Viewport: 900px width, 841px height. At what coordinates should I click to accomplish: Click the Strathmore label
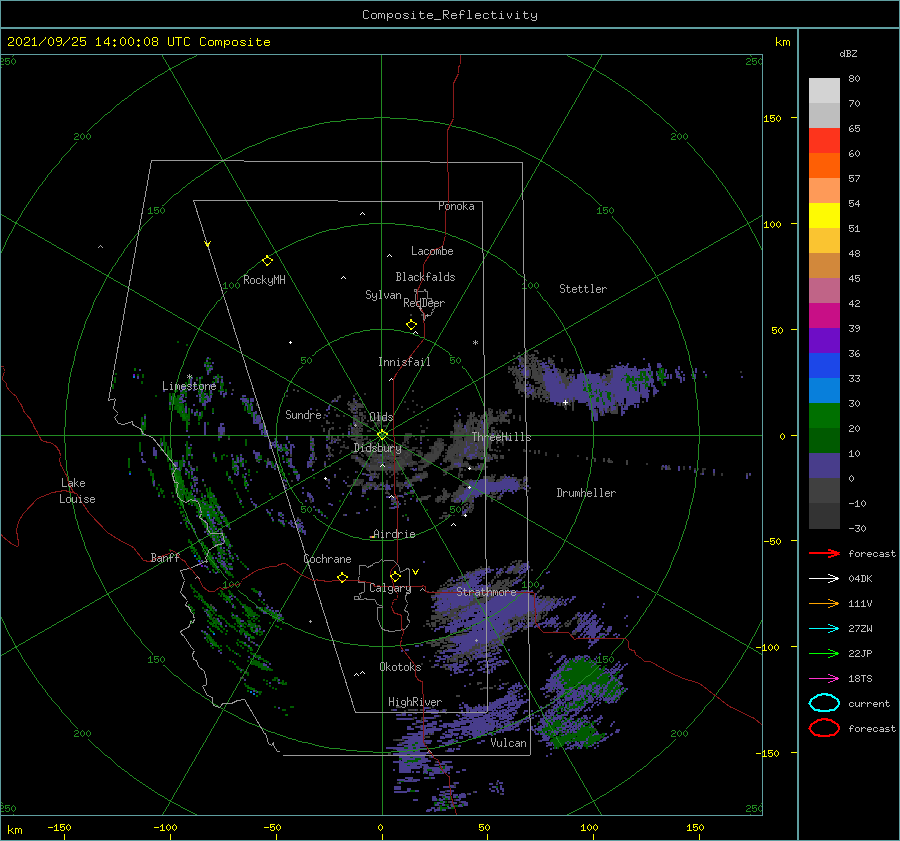coord(486,591)
